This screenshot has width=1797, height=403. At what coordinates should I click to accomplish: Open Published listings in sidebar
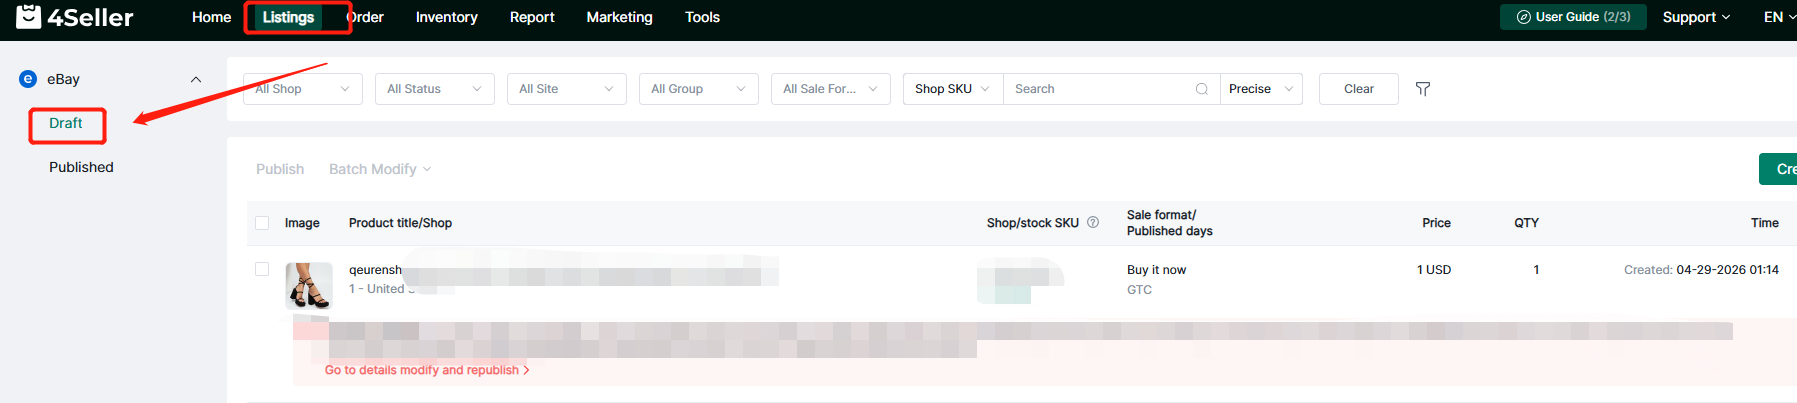click(x=81, y=167)
